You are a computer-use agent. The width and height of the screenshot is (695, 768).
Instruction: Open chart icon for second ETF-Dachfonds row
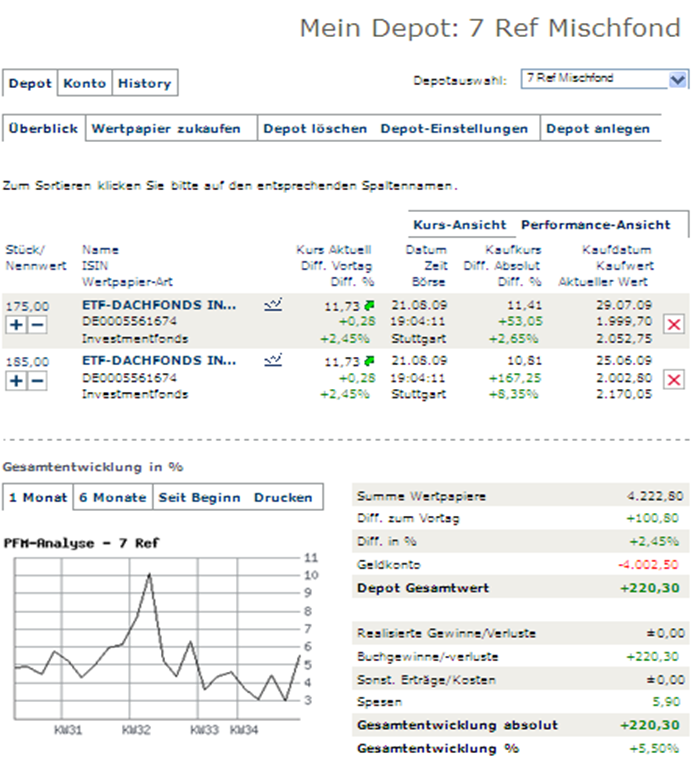click(x=273, y=359)
